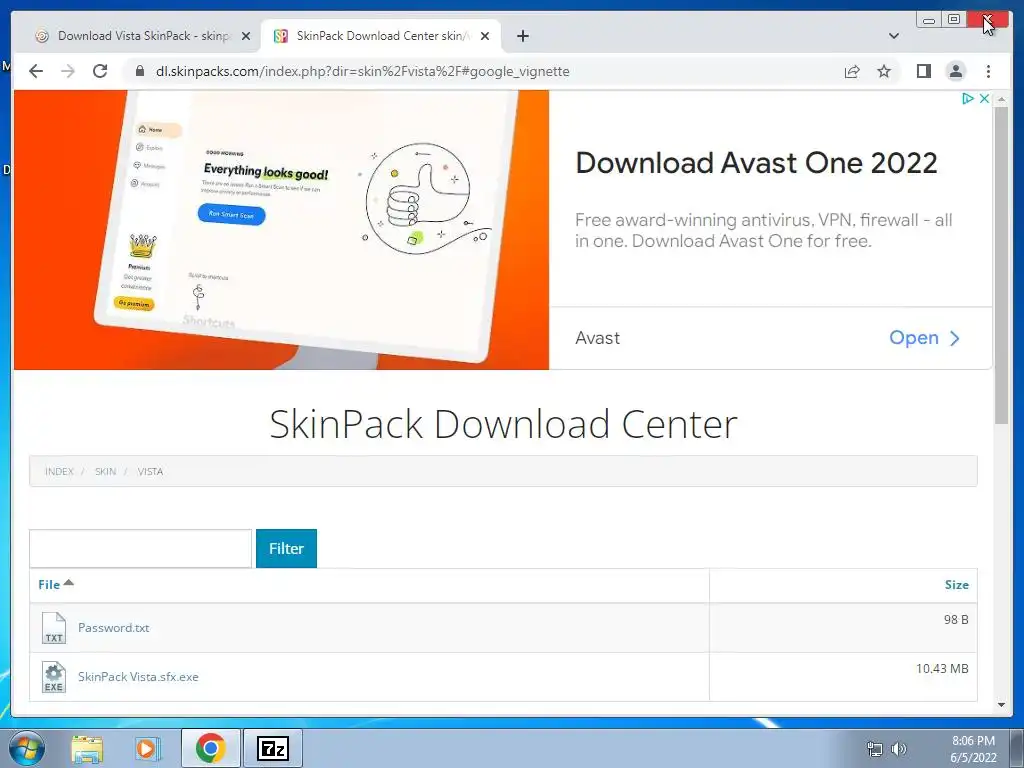1024x768 pixels.
Task: Download SkinPack Vista.sfx.exe
Action: tap(138, 677)
